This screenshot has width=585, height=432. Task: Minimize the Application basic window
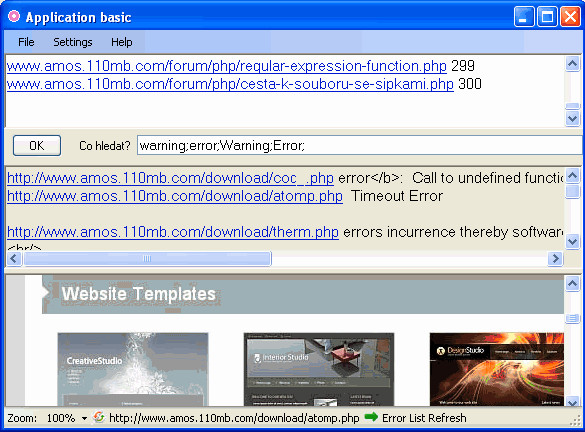point(523,17)
